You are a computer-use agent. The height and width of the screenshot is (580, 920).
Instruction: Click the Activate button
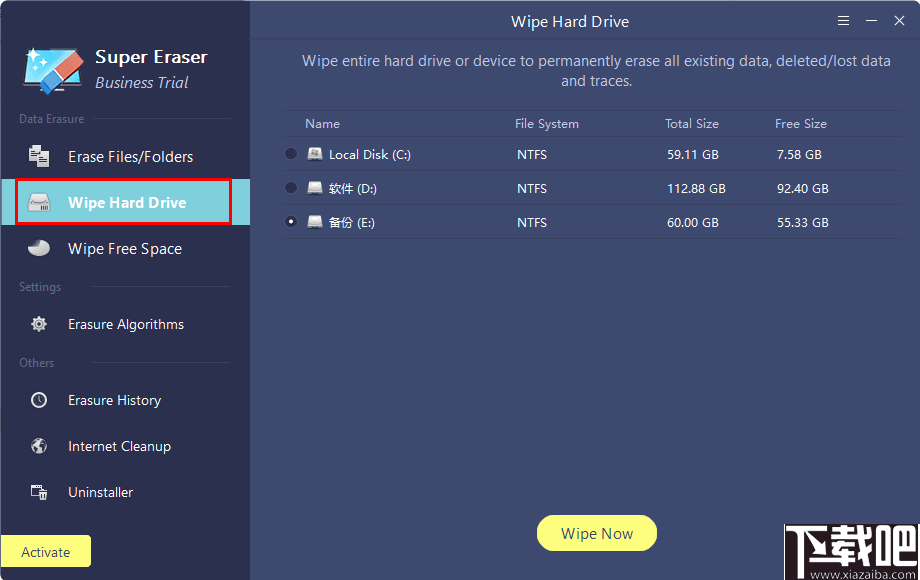click(x=46, y=551)
